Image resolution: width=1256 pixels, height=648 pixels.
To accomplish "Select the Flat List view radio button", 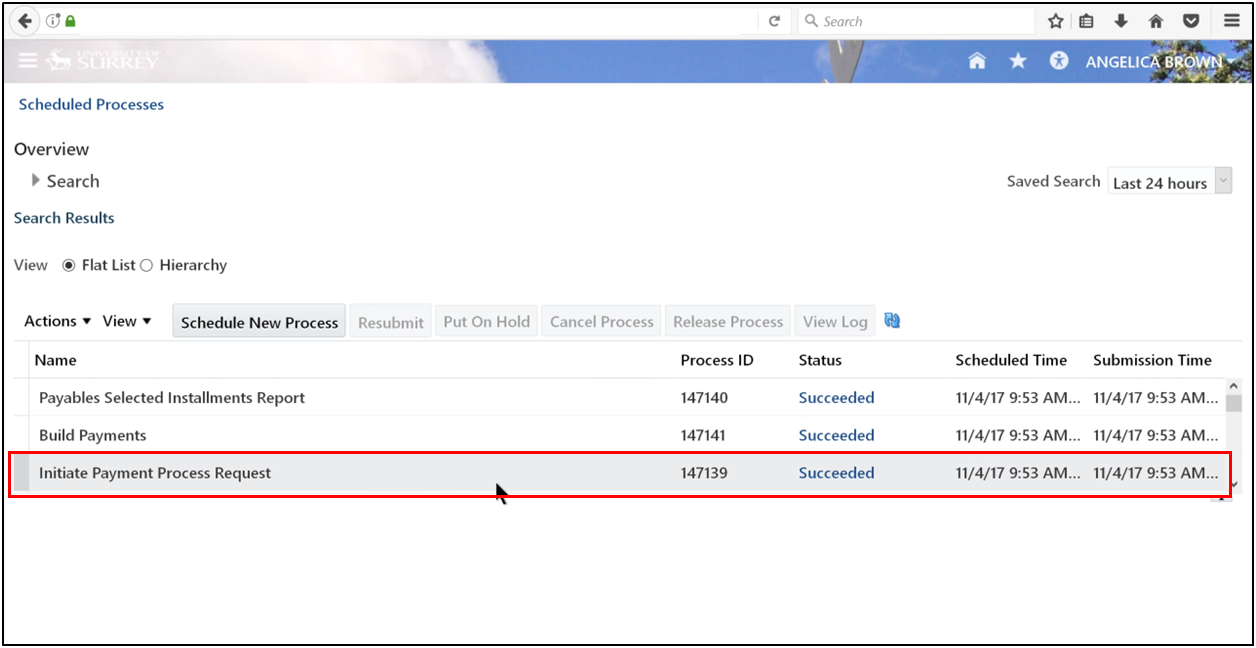I will tap(68, 265).
